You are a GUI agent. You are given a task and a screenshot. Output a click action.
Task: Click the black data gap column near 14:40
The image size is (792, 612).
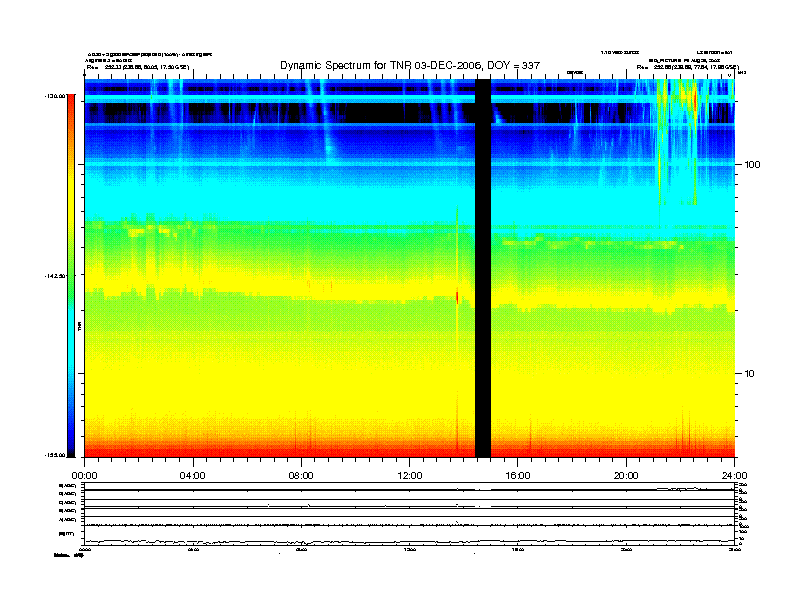tap(483, 268)
